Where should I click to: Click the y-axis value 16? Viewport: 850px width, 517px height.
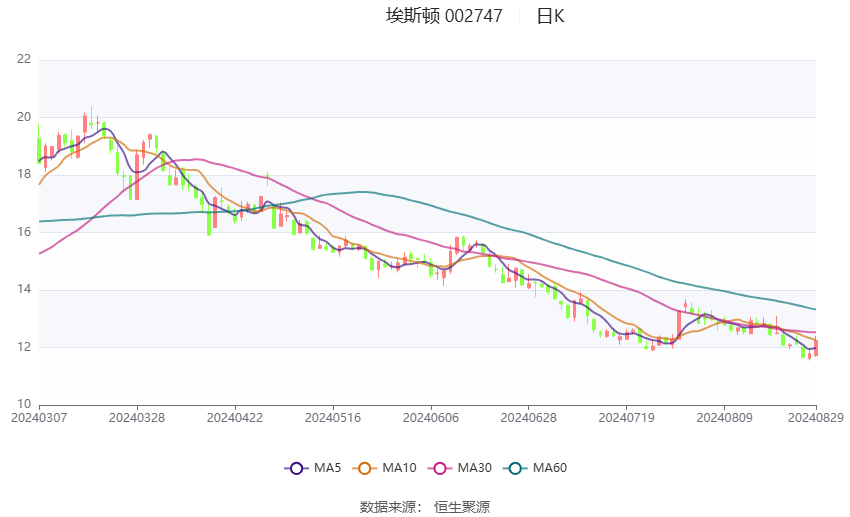click(24, 232)
